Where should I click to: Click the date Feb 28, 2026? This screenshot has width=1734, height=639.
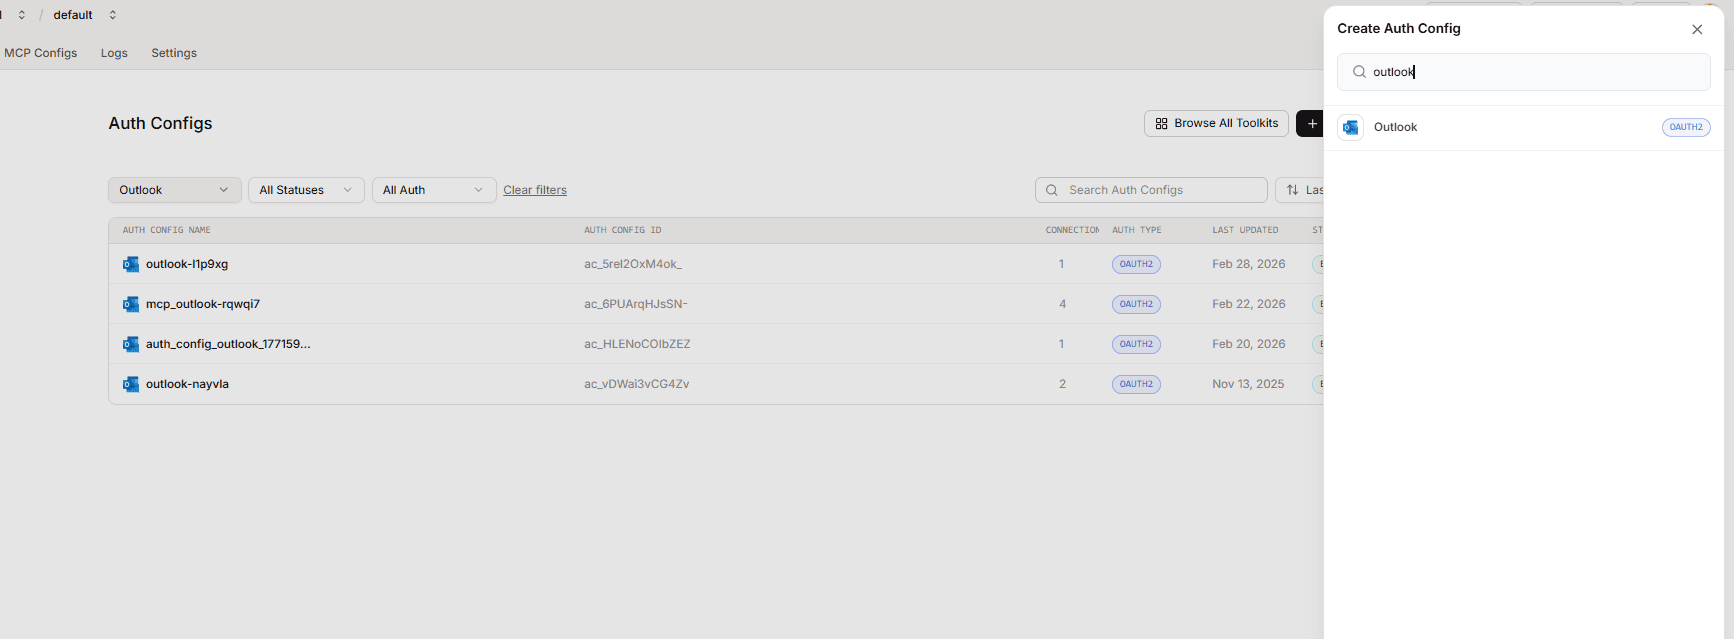[x=1249, y=264]
